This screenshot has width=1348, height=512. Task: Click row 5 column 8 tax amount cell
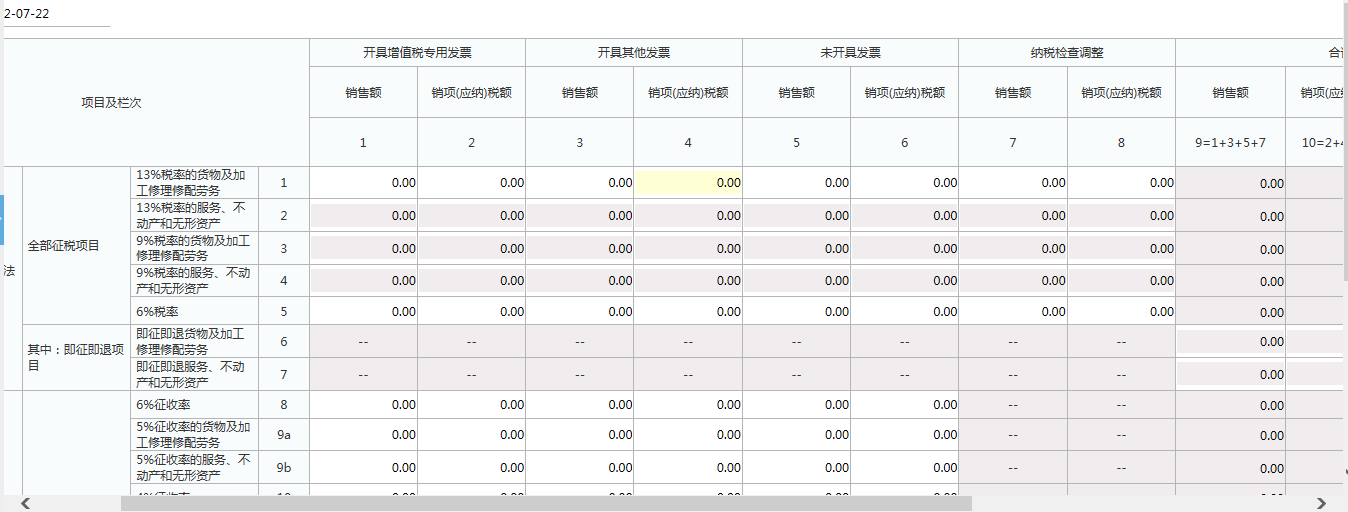1121,311
